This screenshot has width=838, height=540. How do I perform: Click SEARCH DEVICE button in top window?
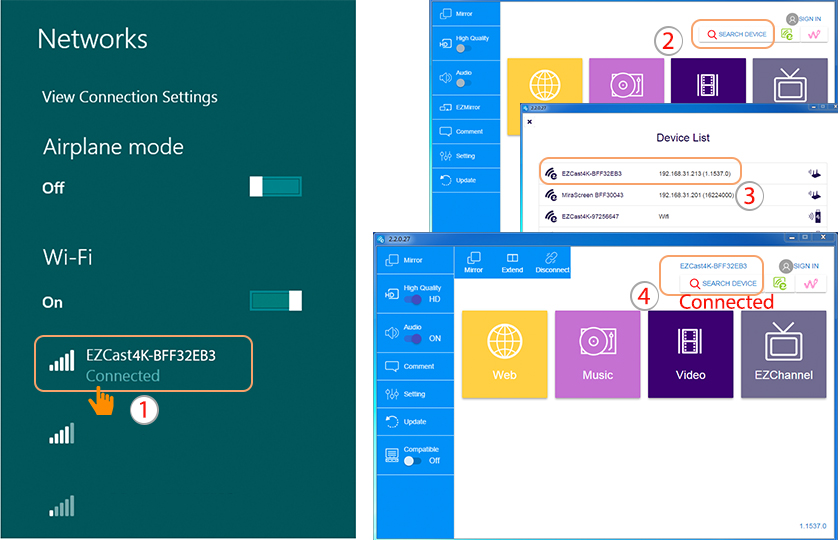pyautogui.click(x=736, y=34)
